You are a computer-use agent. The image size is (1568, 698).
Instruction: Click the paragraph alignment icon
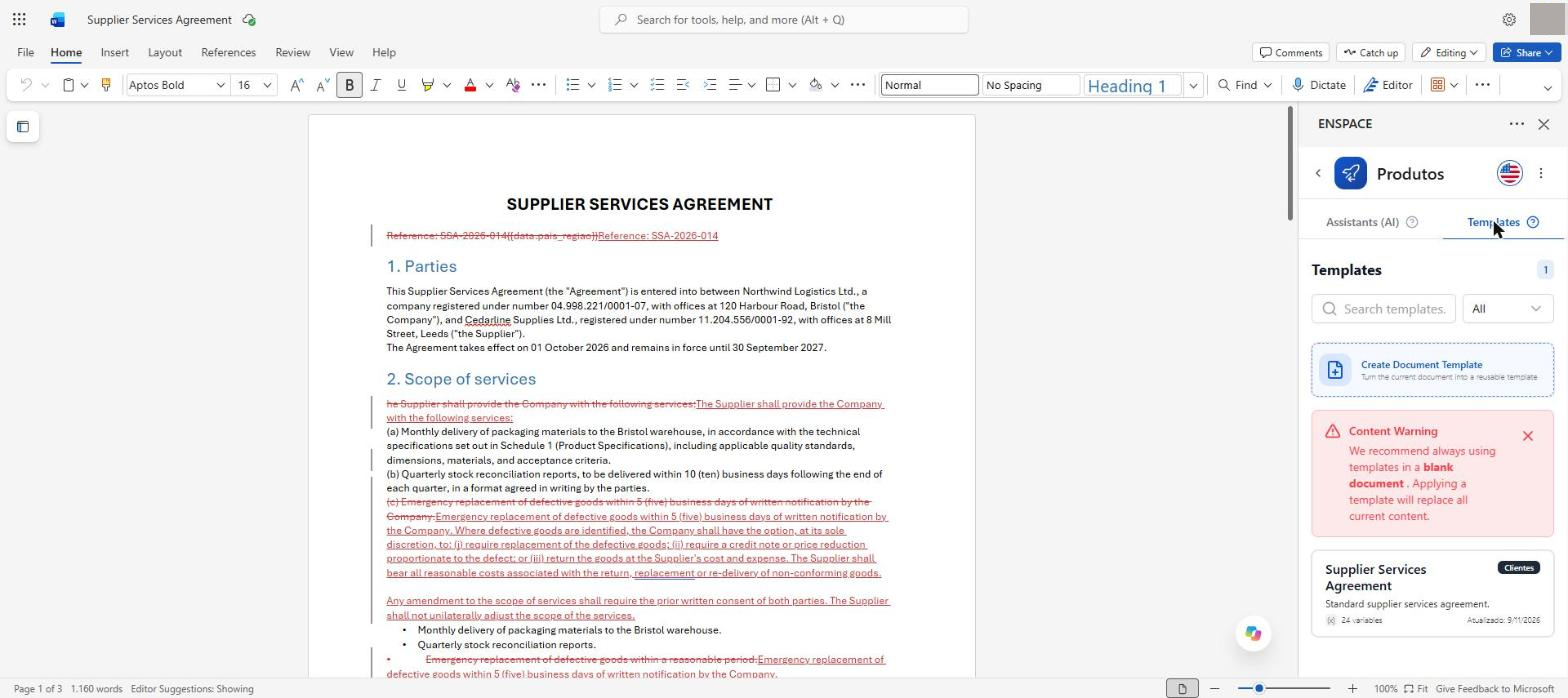point(735,85)
